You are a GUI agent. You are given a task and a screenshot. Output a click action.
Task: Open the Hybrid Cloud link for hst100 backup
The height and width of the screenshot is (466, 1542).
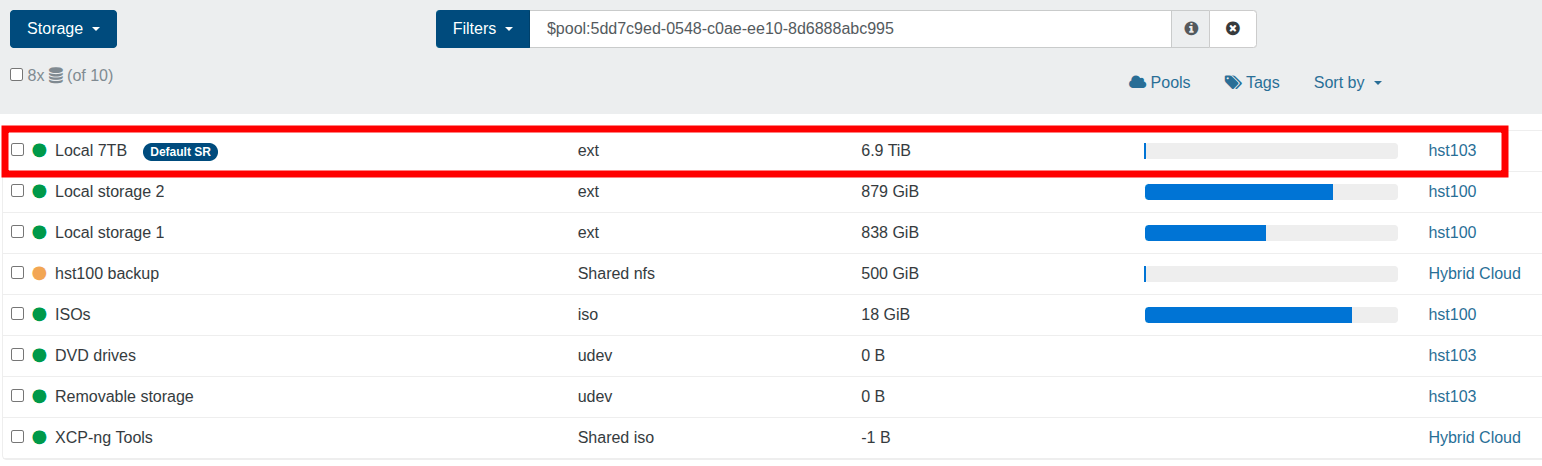point(1474,273)
